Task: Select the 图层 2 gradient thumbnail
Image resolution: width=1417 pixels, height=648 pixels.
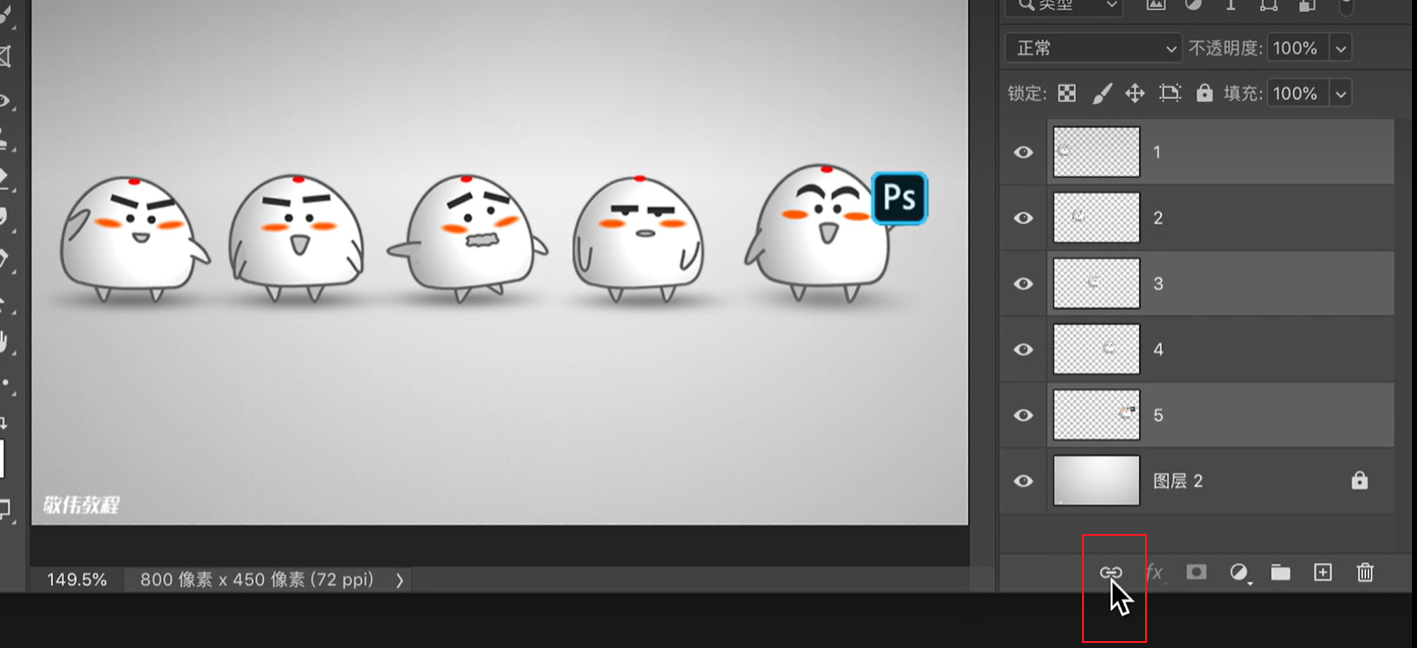Action: [1096, 481]
